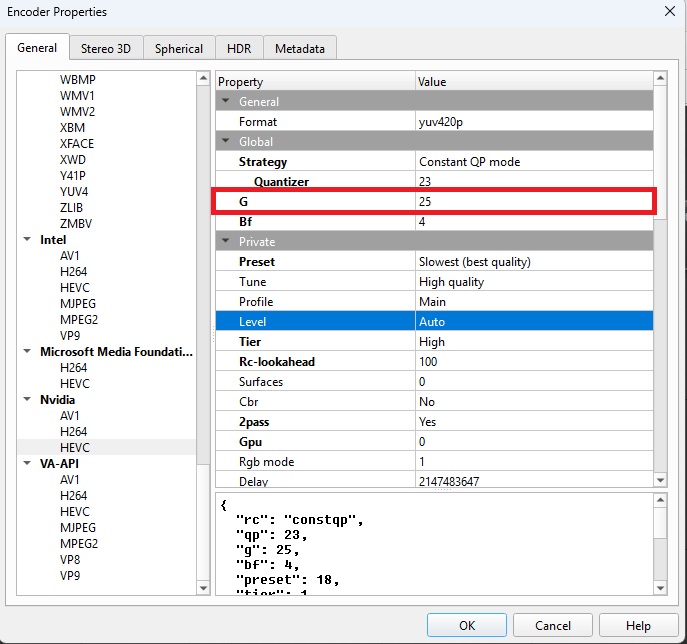Select AV1 under Nvidia encoders

click(70, 416)
